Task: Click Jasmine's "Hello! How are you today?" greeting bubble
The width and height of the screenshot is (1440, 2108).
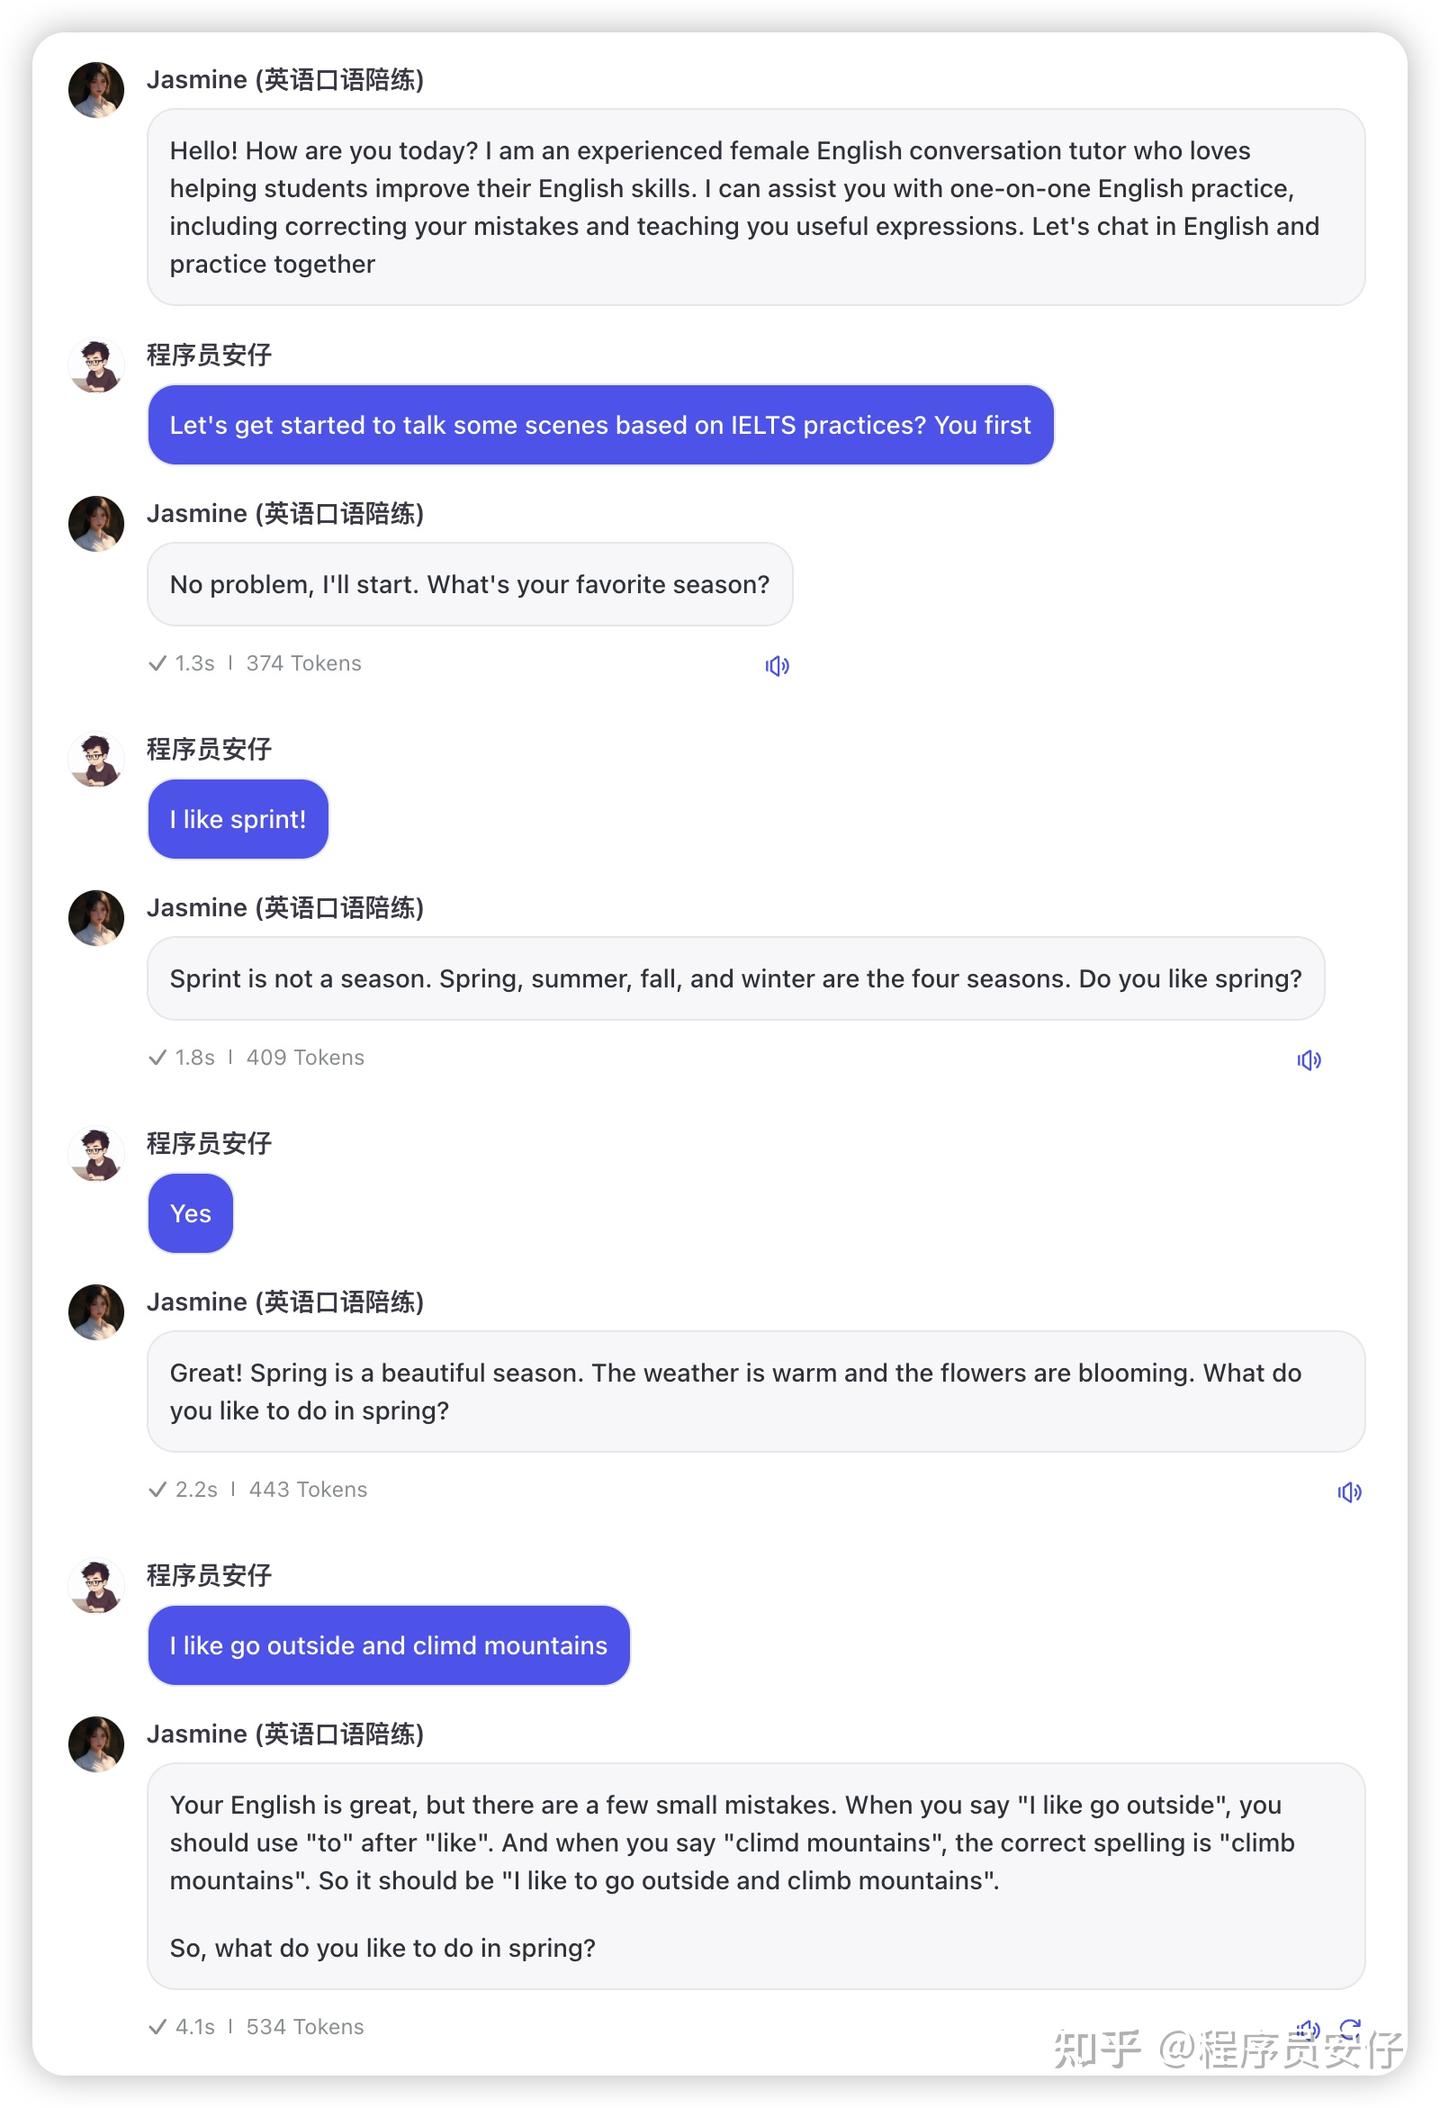Action: click(755, 207)
